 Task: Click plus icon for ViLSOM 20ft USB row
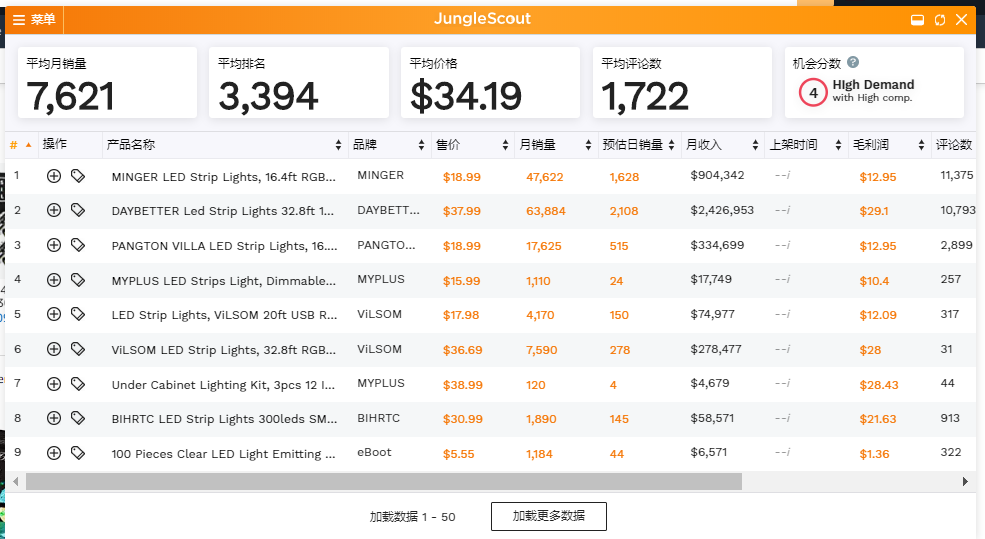point(54,313)
